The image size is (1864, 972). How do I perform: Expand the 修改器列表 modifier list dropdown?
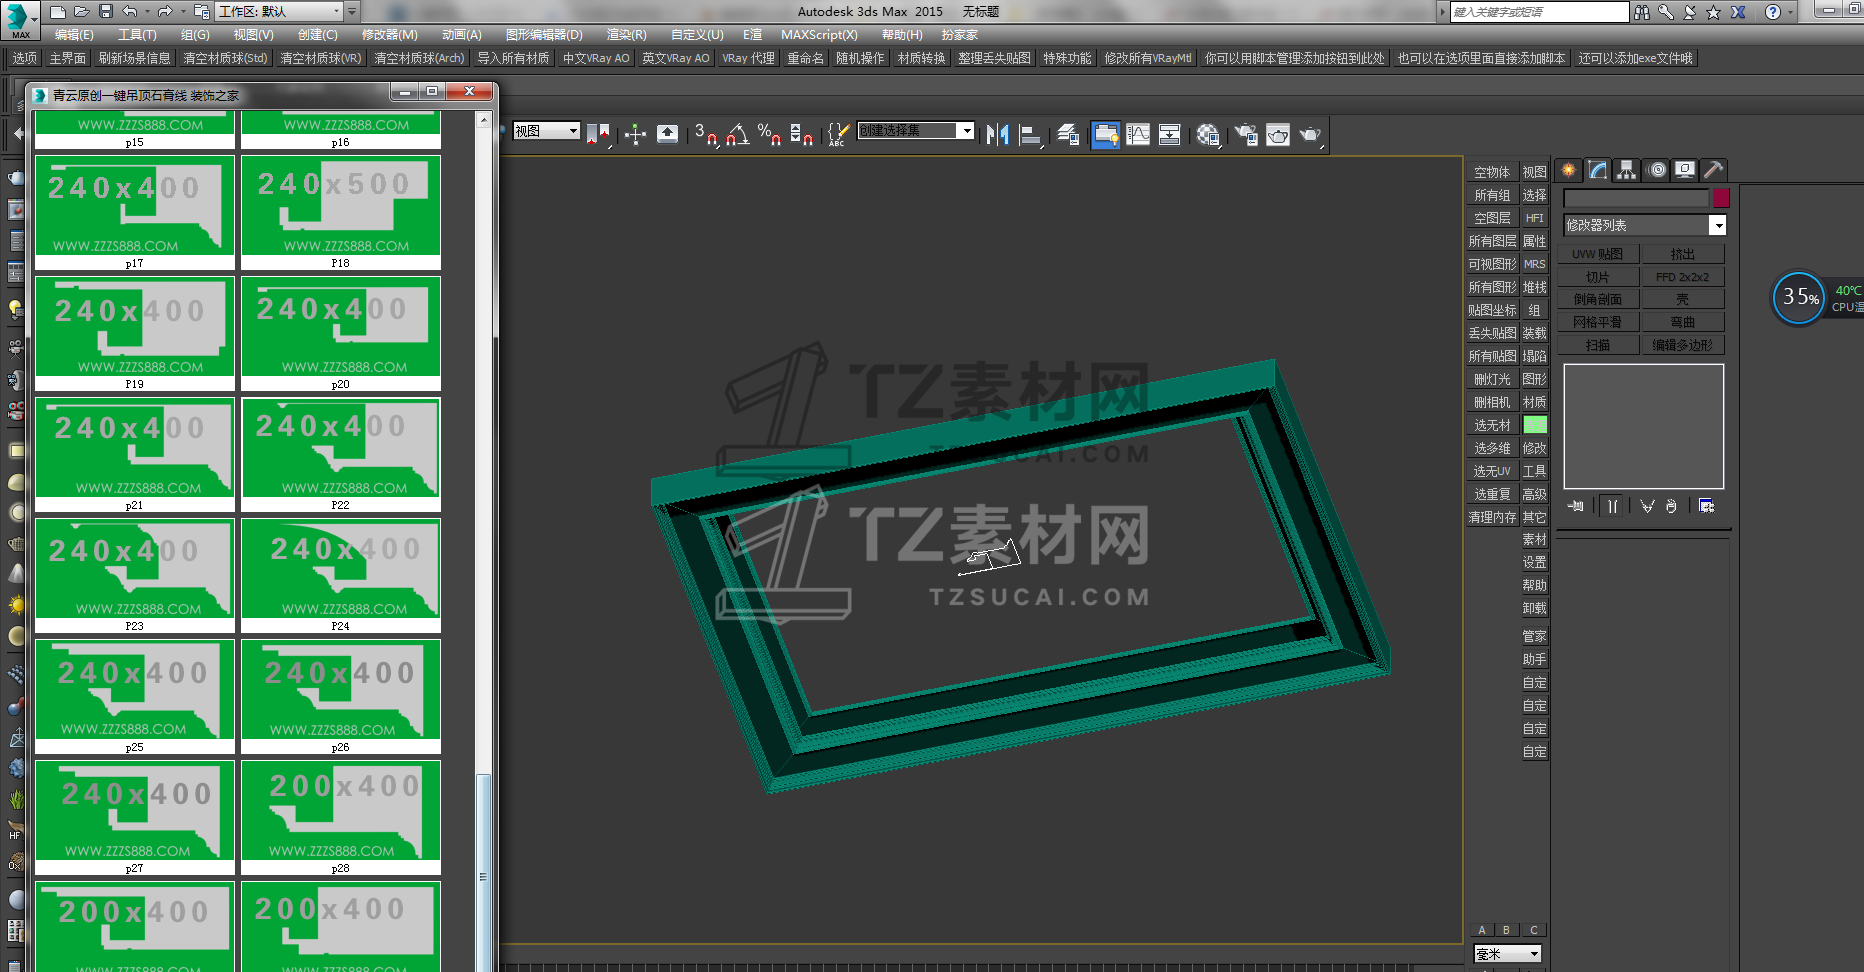(1717, 226)
